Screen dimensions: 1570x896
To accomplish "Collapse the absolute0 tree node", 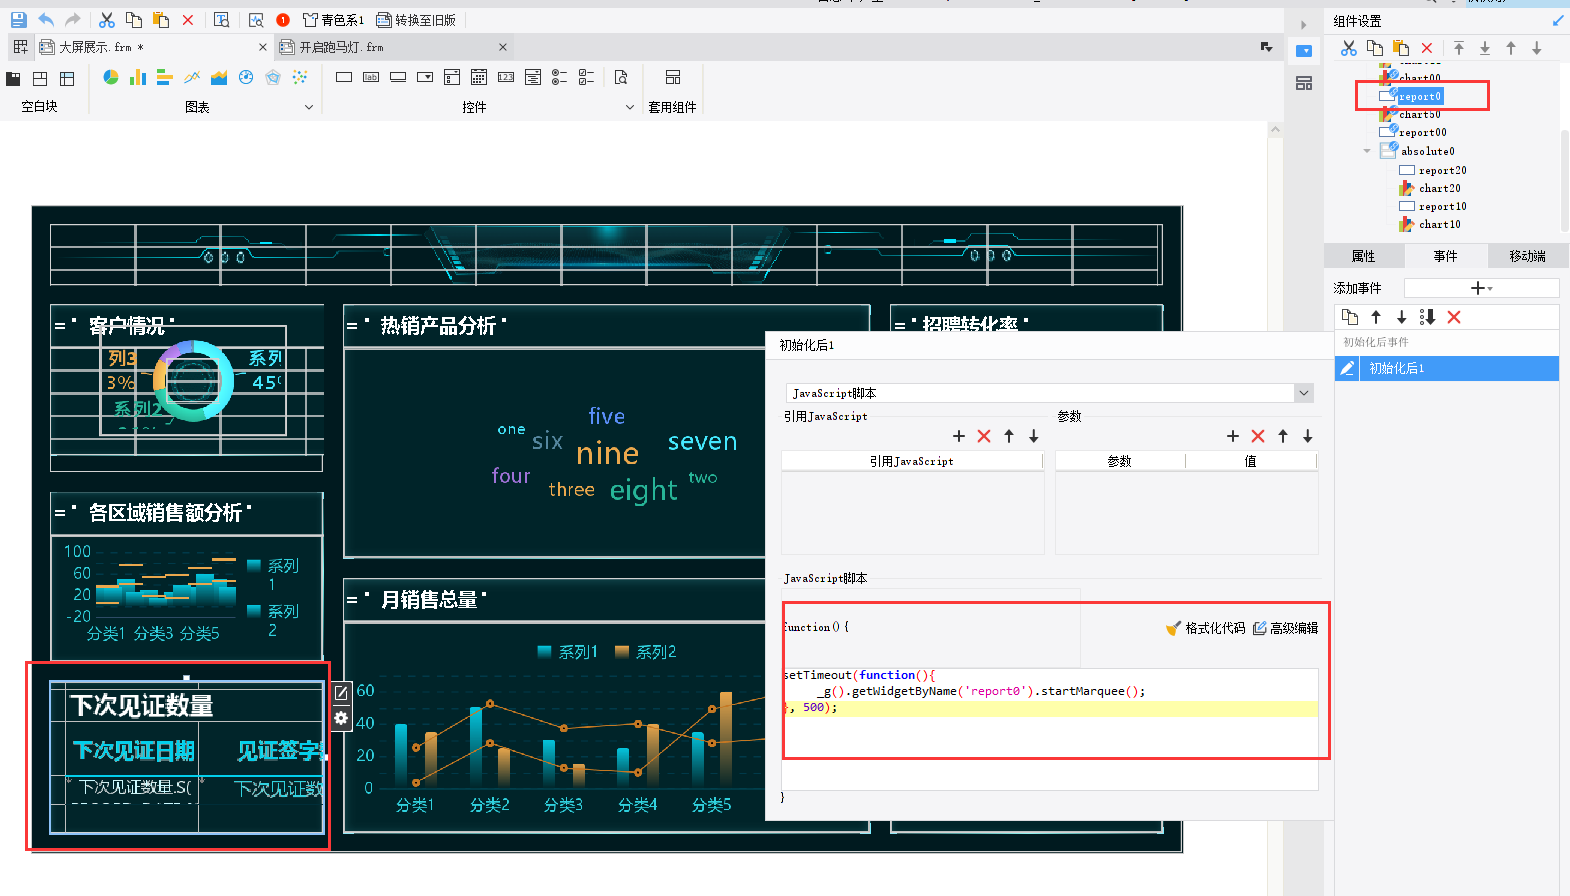I will [1367, 151].
